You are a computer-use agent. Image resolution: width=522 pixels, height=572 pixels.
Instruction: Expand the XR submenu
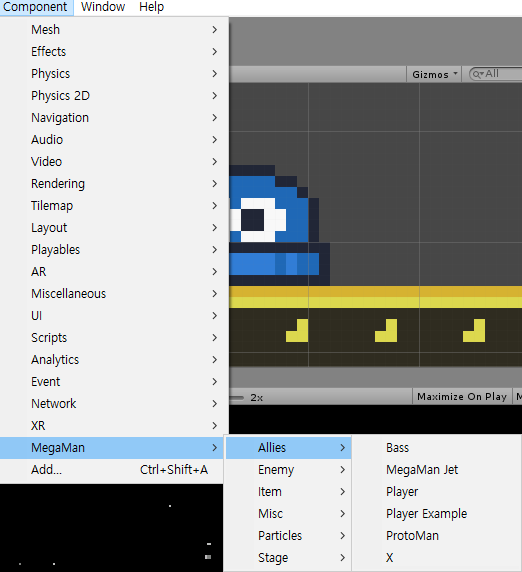(114, 425)
